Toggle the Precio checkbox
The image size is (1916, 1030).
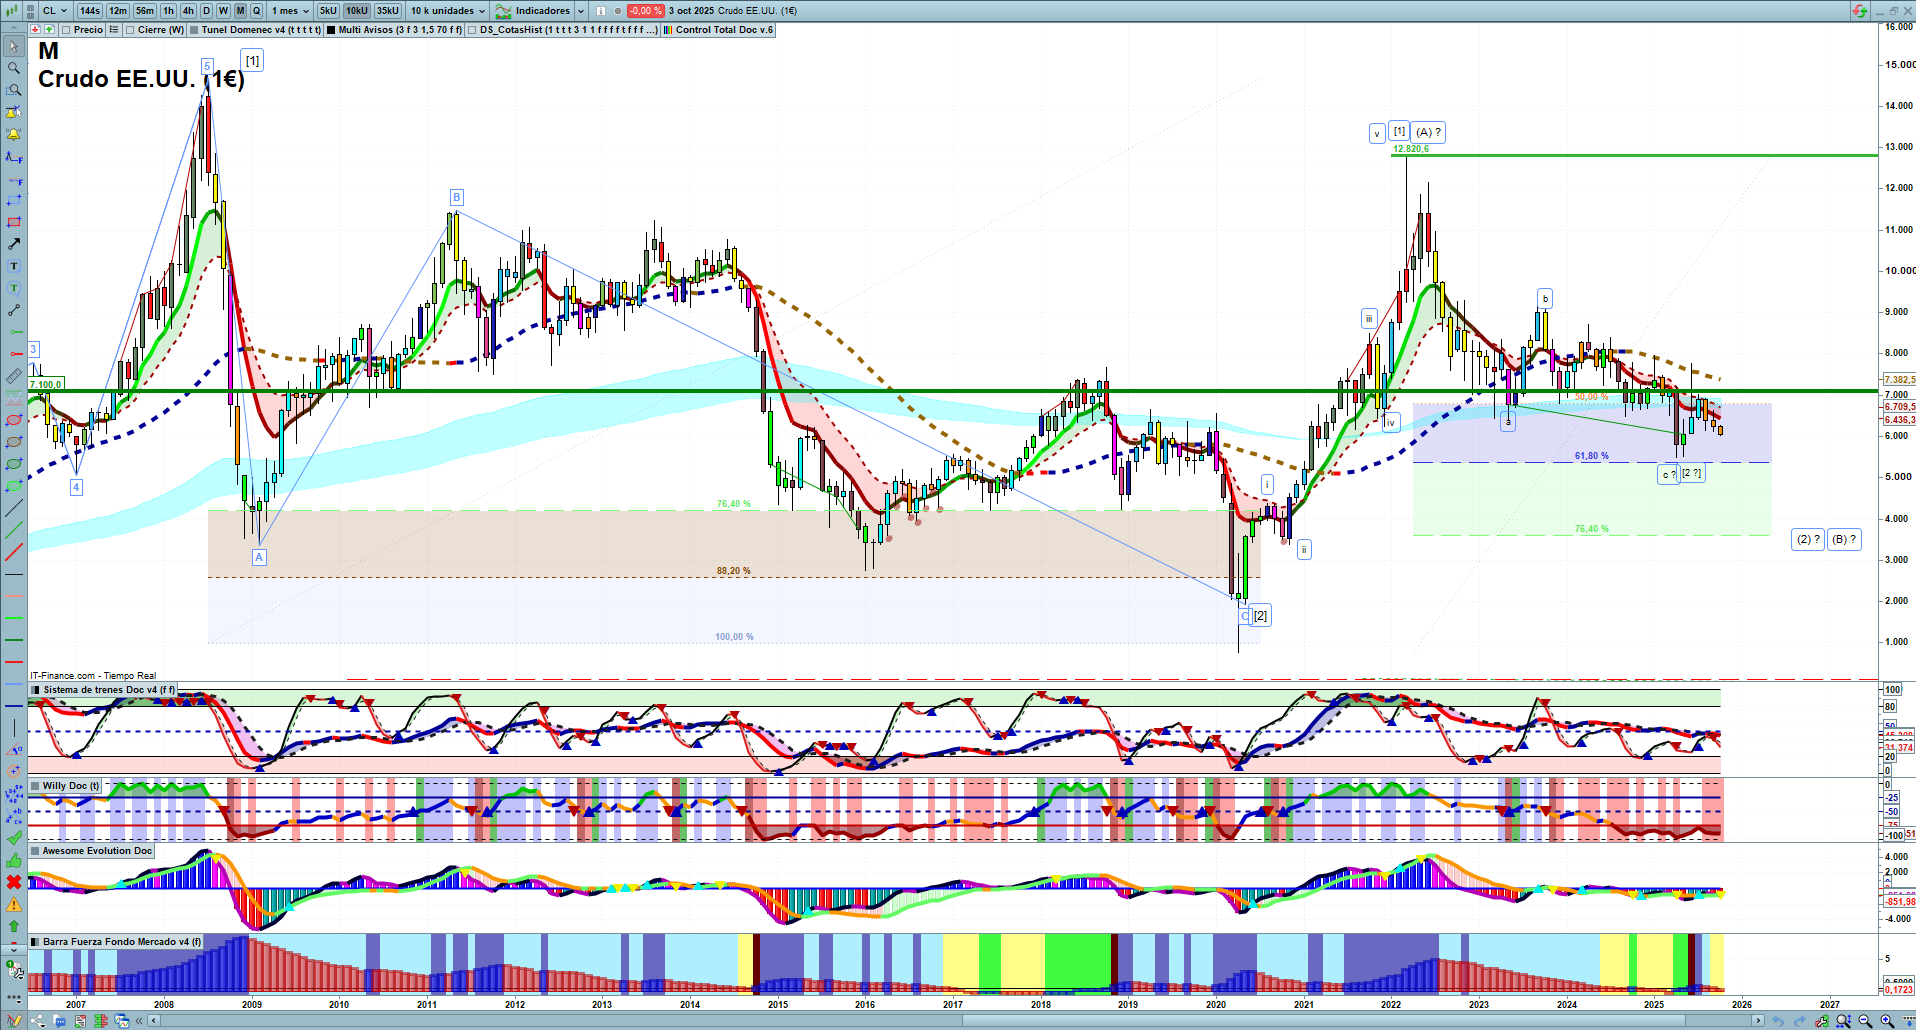[66, 30]
